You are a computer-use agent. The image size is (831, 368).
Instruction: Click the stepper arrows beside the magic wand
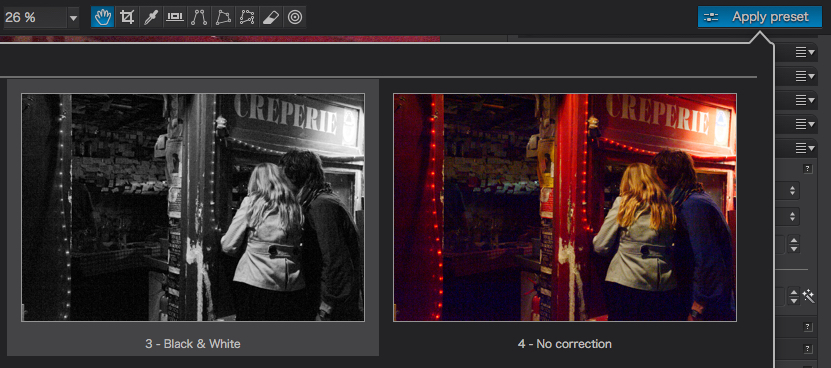(793, 296)
